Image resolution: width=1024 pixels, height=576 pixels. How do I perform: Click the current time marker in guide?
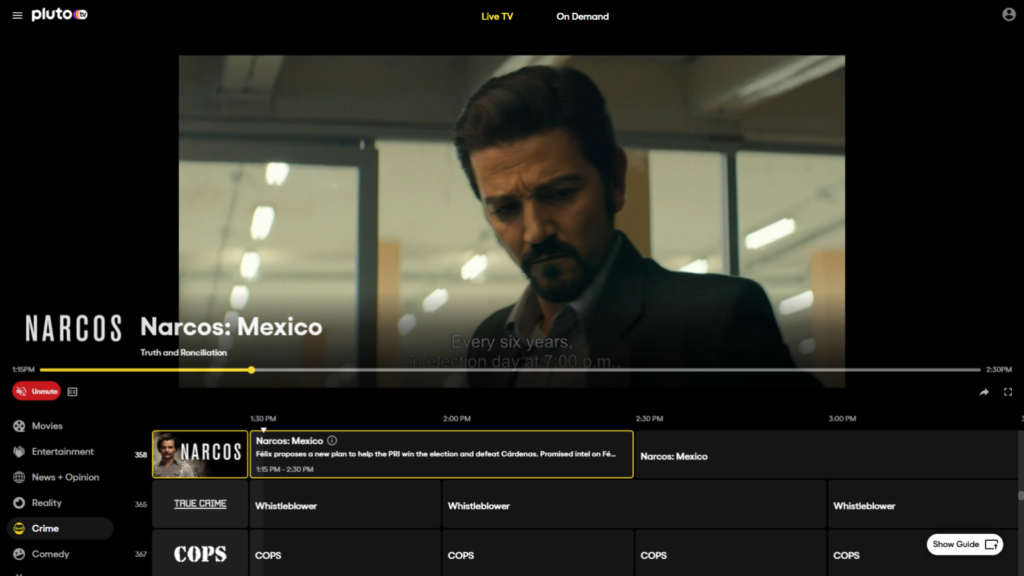pos(264,430)
